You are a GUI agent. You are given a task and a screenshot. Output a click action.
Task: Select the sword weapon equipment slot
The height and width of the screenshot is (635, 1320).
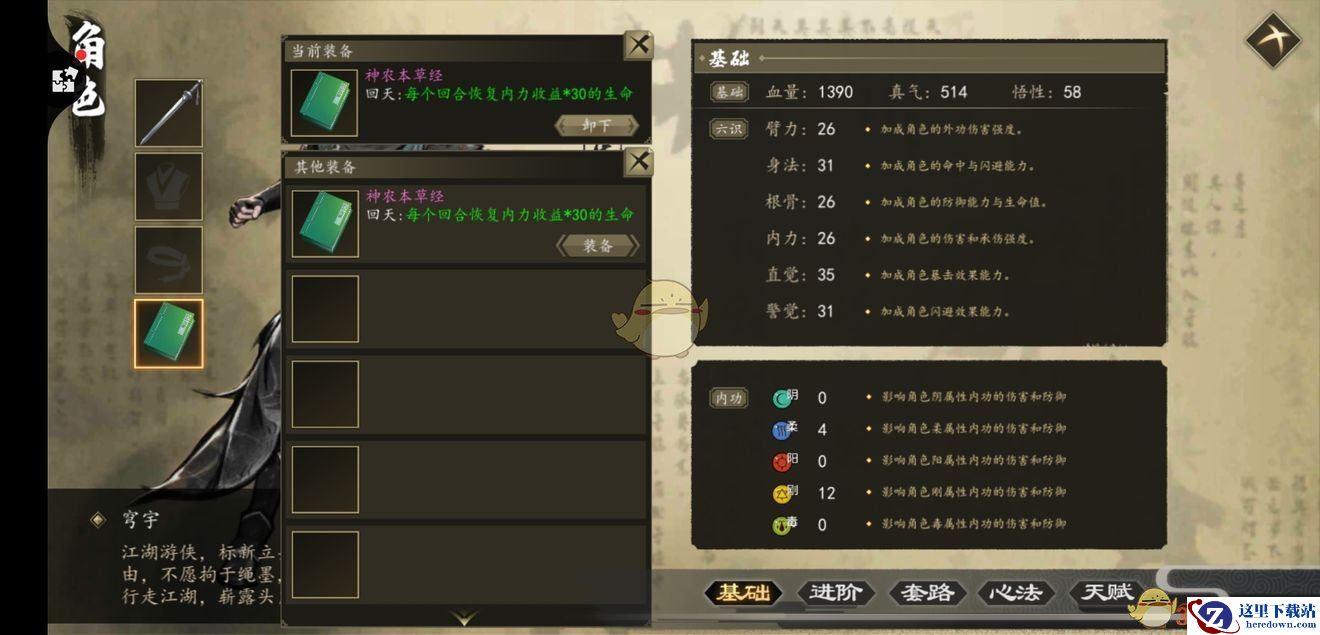[169, 113]
